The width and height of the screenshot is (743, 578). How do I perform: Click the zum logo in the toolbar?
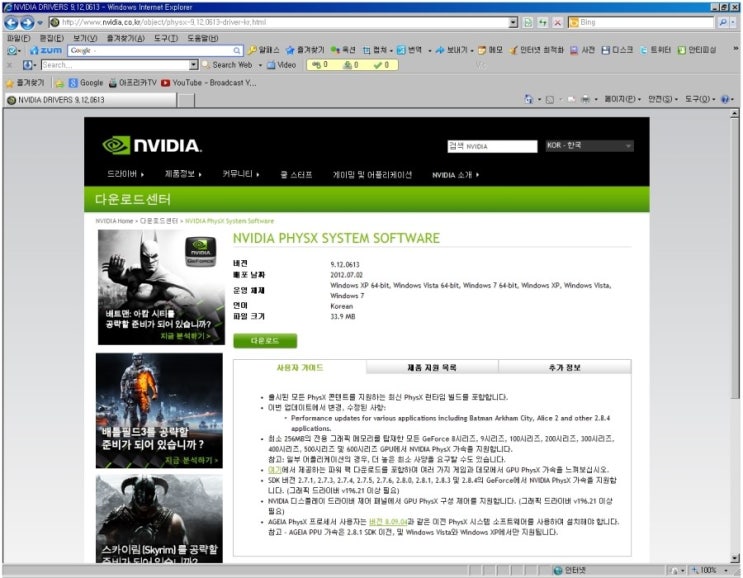coord(45,50)
